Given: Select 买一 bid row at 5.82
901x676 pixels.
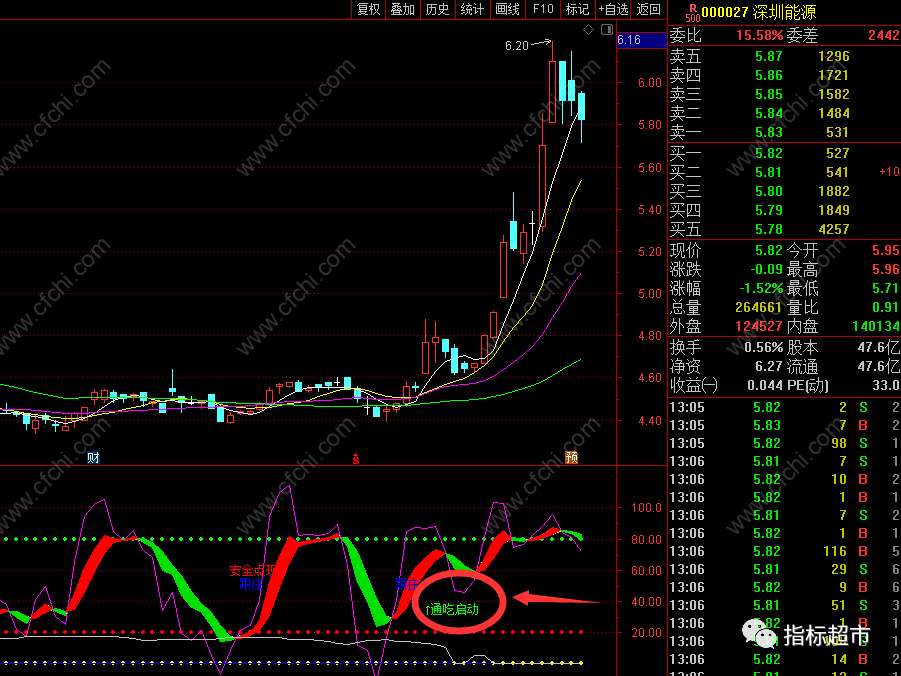Looking at the screenshot, I should coord(784,153).
